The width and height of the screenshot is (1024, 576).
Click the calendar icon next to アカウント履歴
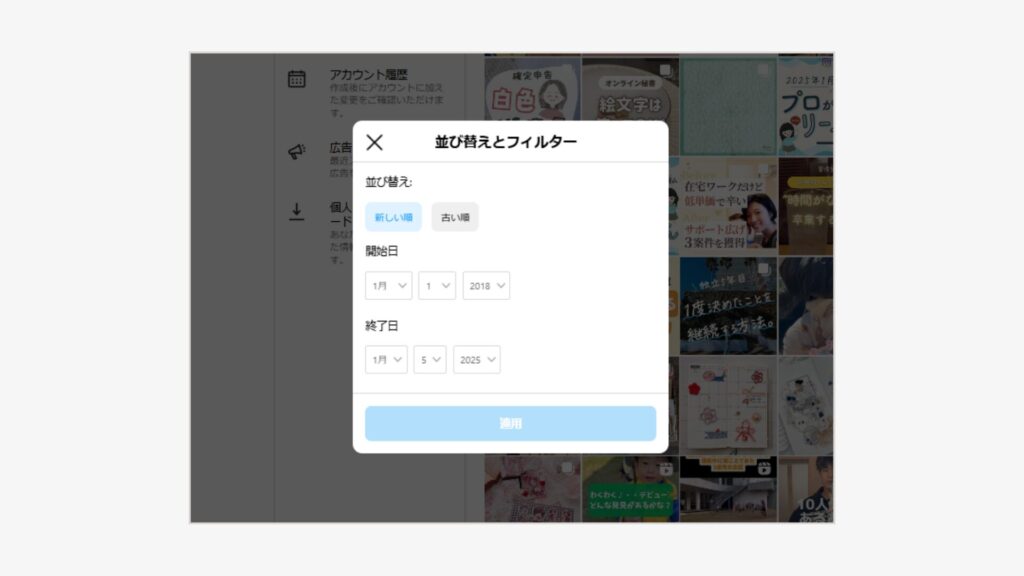[x=297, y=78]
